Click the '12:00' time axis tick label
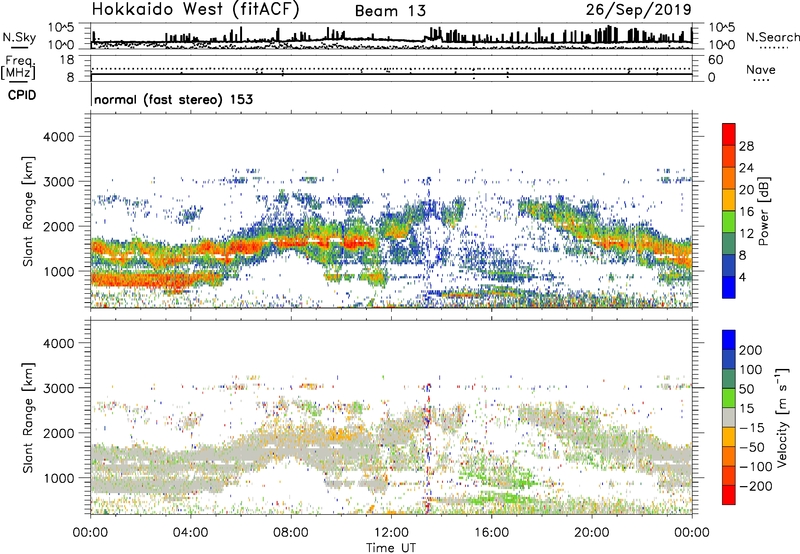This screenshot has height=554, width=800. (391, 533)
